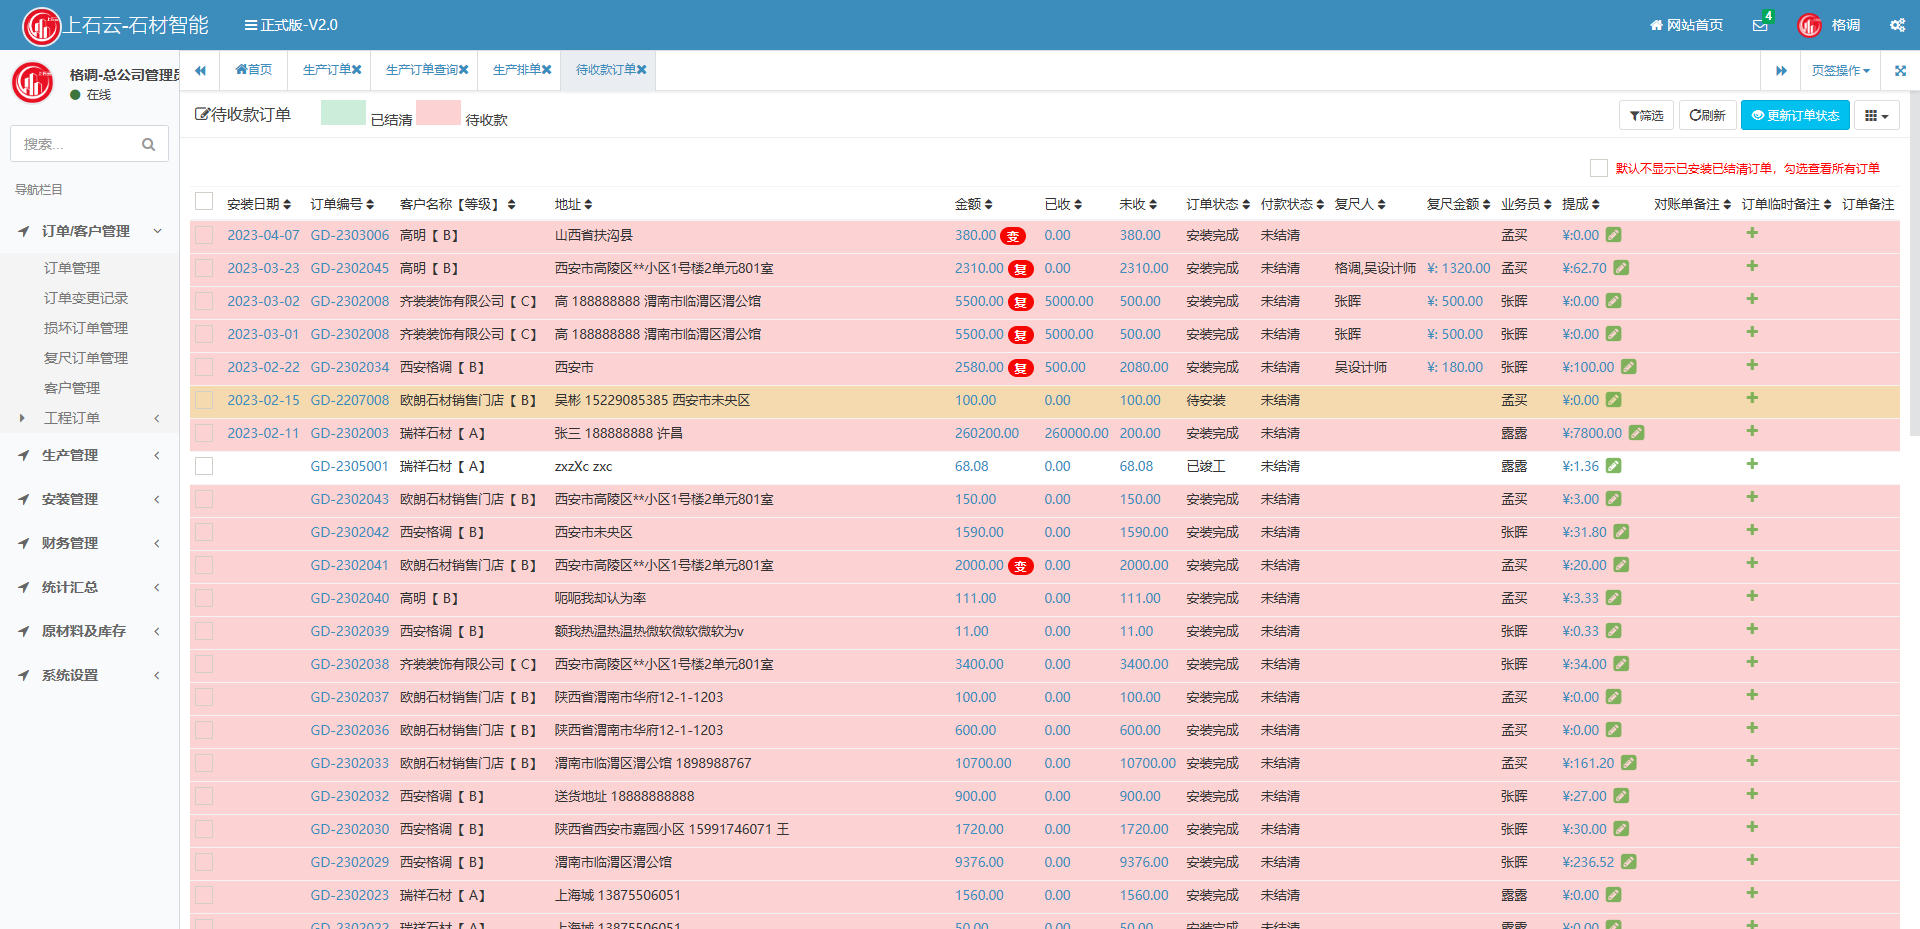Toggle fullscreen expand icon
This screenshot has width=1920, height=929.
[1900, 70]
